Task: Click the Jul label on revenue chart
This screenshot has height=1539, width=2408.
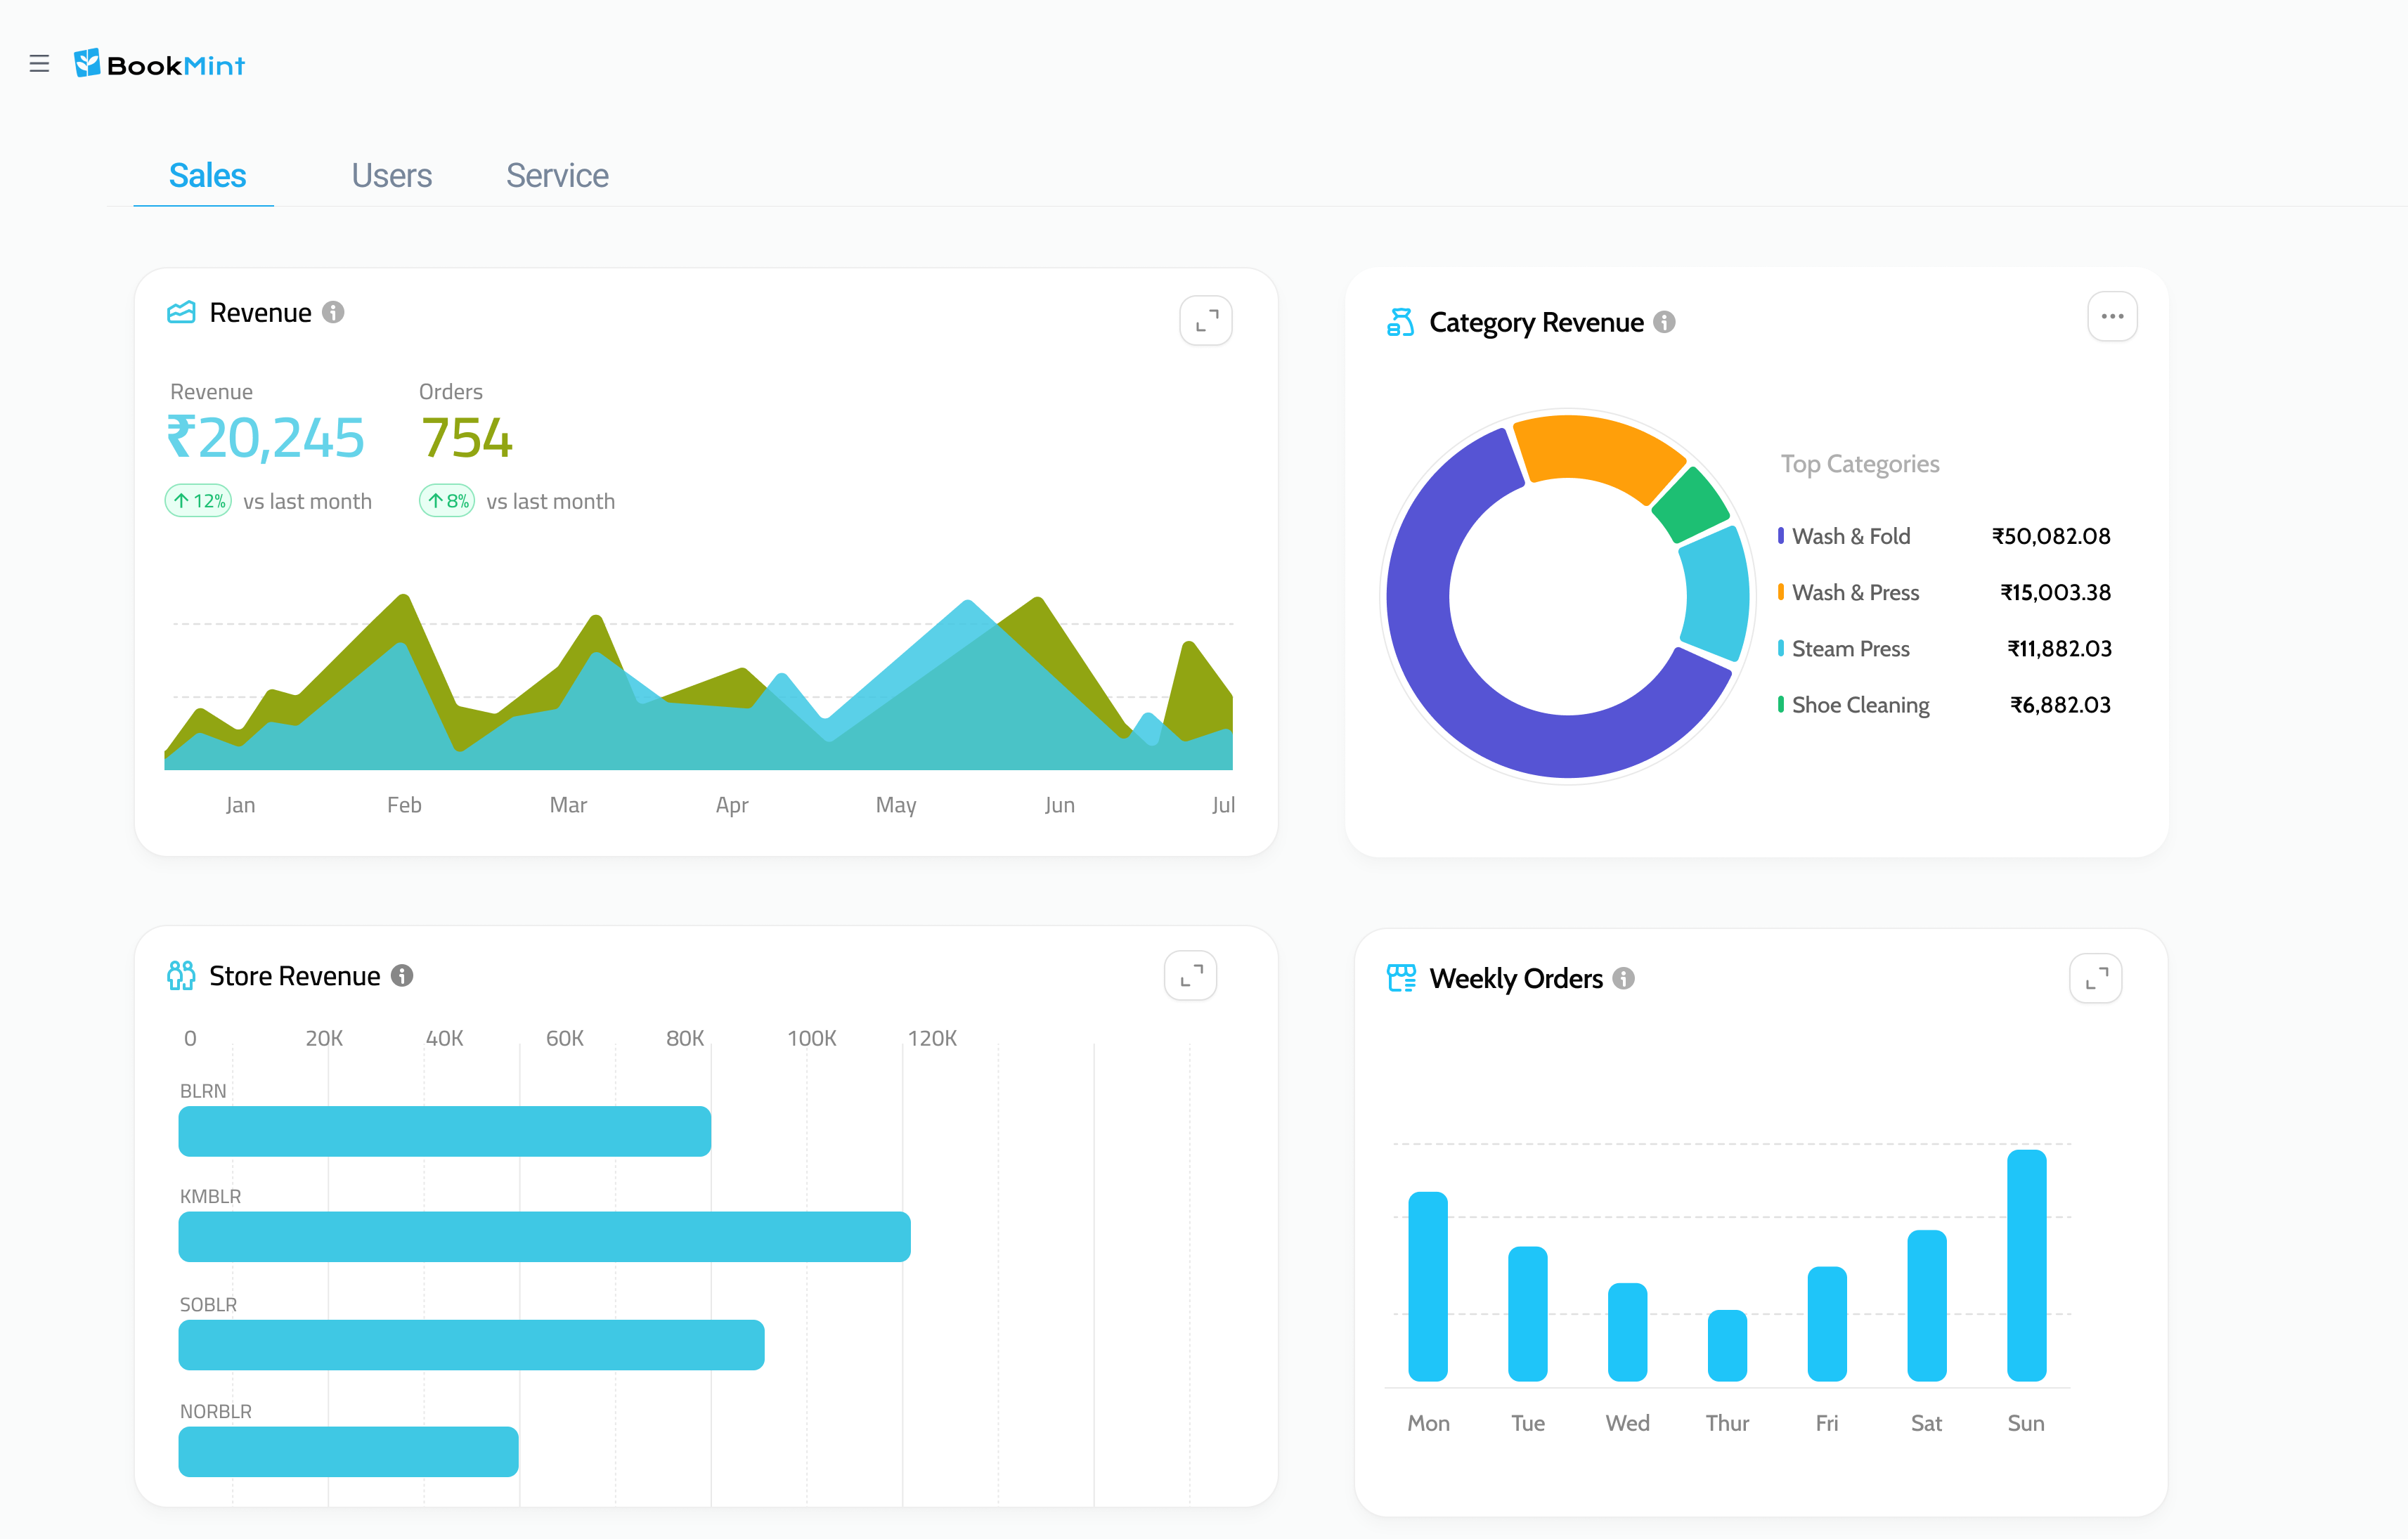Action: point(1223,805)
